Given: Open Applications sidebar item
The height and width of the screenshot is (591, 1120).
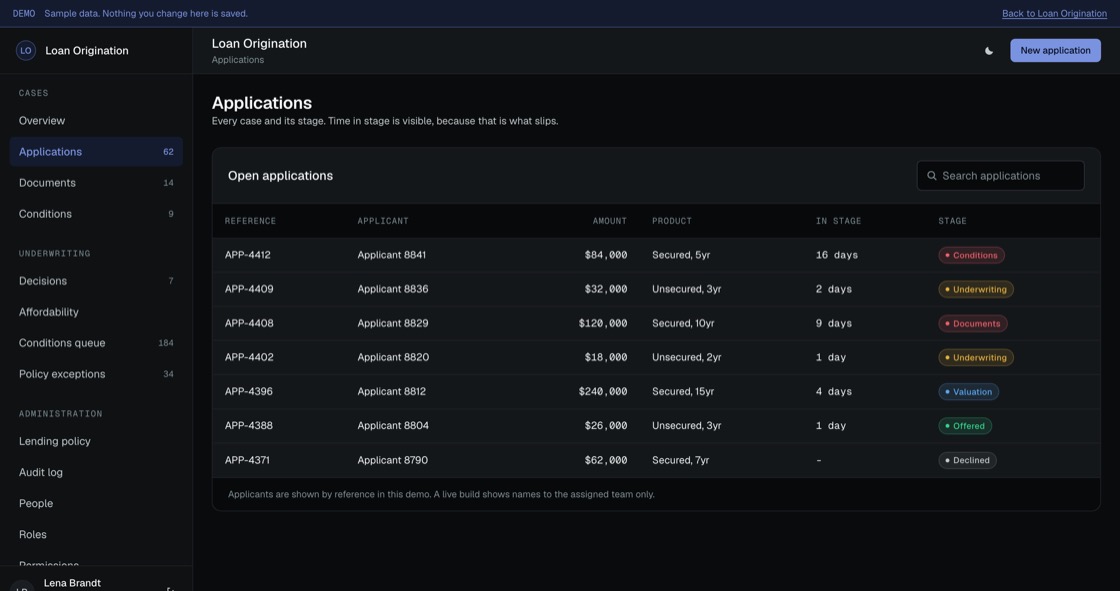Looking at the screenshot, I should pyautogui.click(x=96, y=152).
